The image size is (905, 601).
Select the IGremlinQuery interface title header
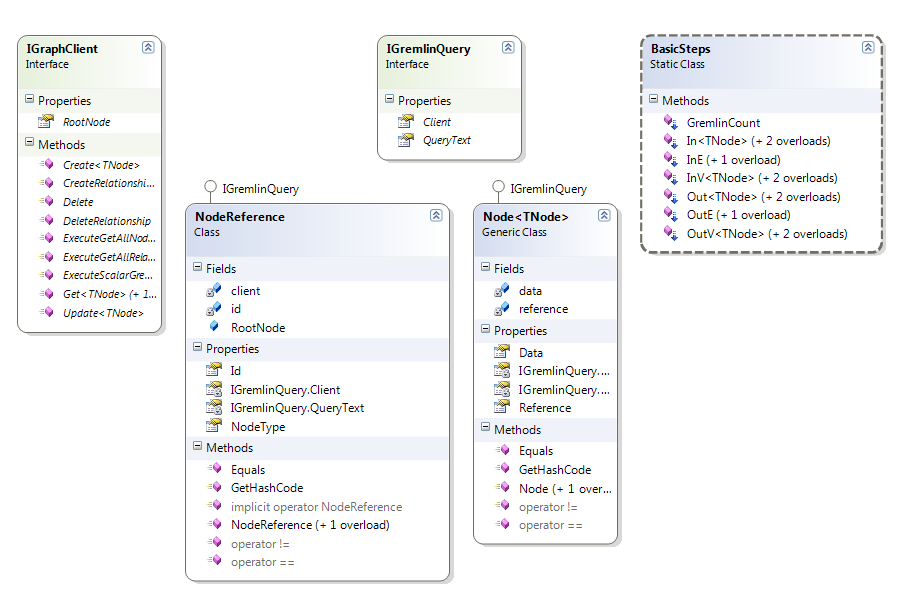(x=428, y=48)
